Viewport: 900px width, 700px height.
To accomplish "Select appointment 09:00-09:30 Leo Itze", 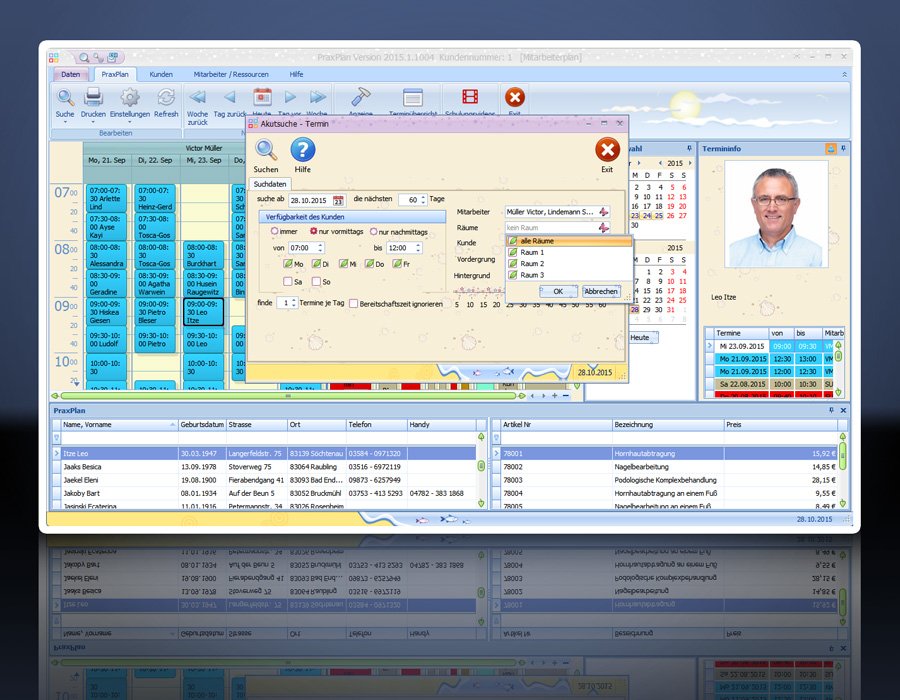I will point(203,312).
